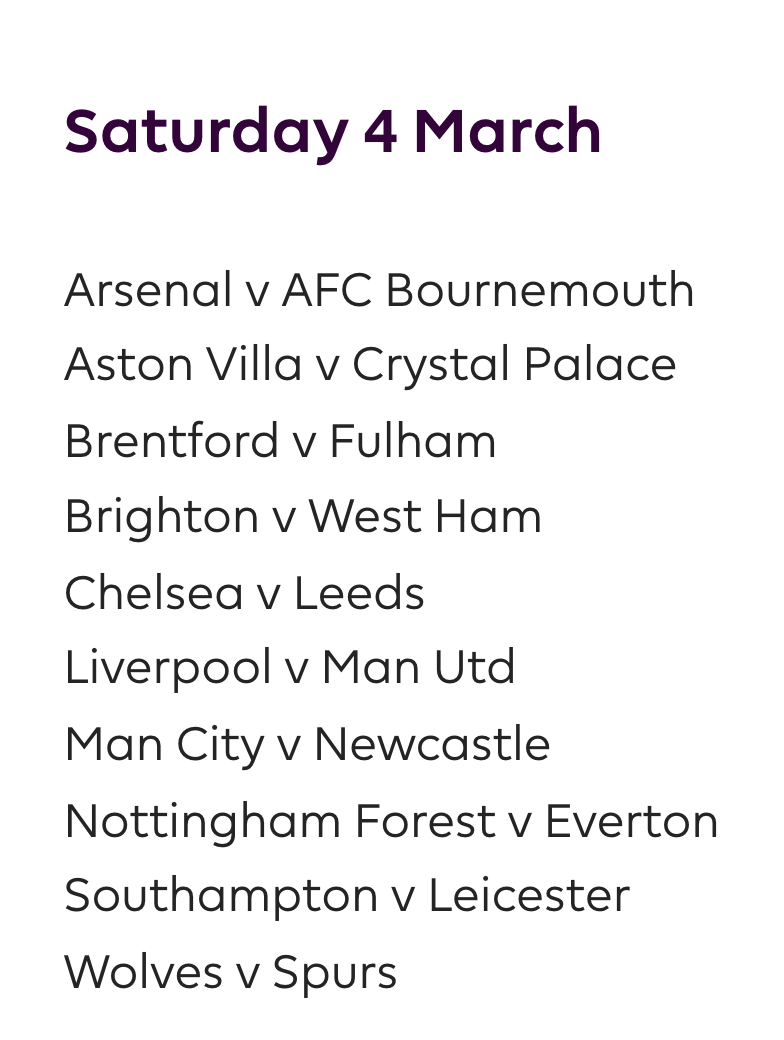Click the Liverpool team name
This screenshot has width=784, height=1040.
(x=168, y=669)
